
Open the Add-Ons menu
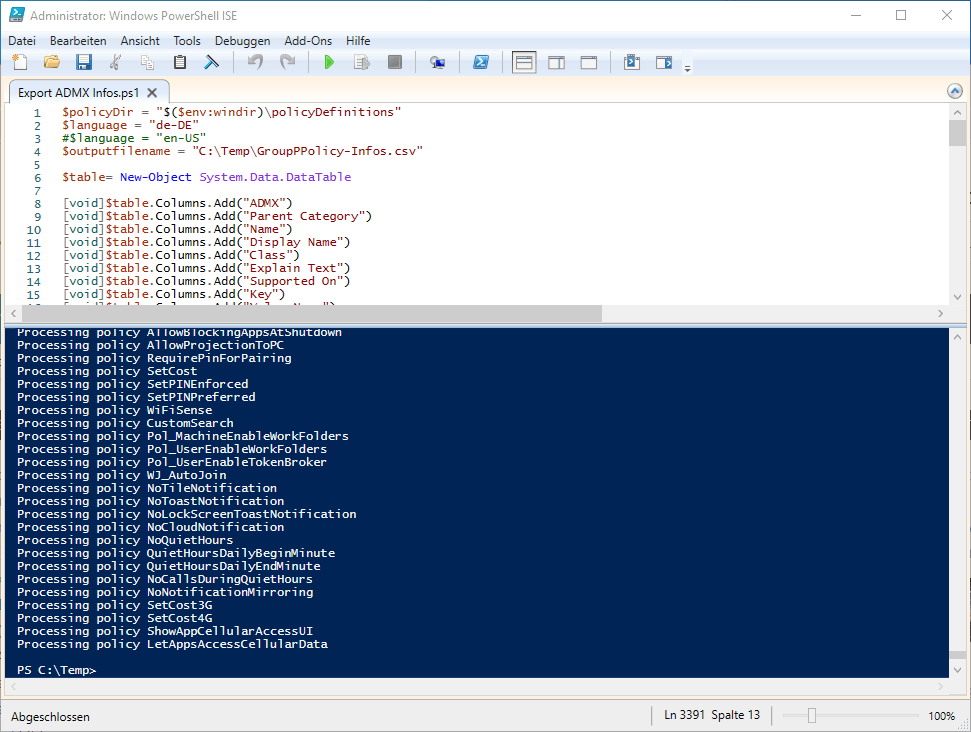pos(309,41)
